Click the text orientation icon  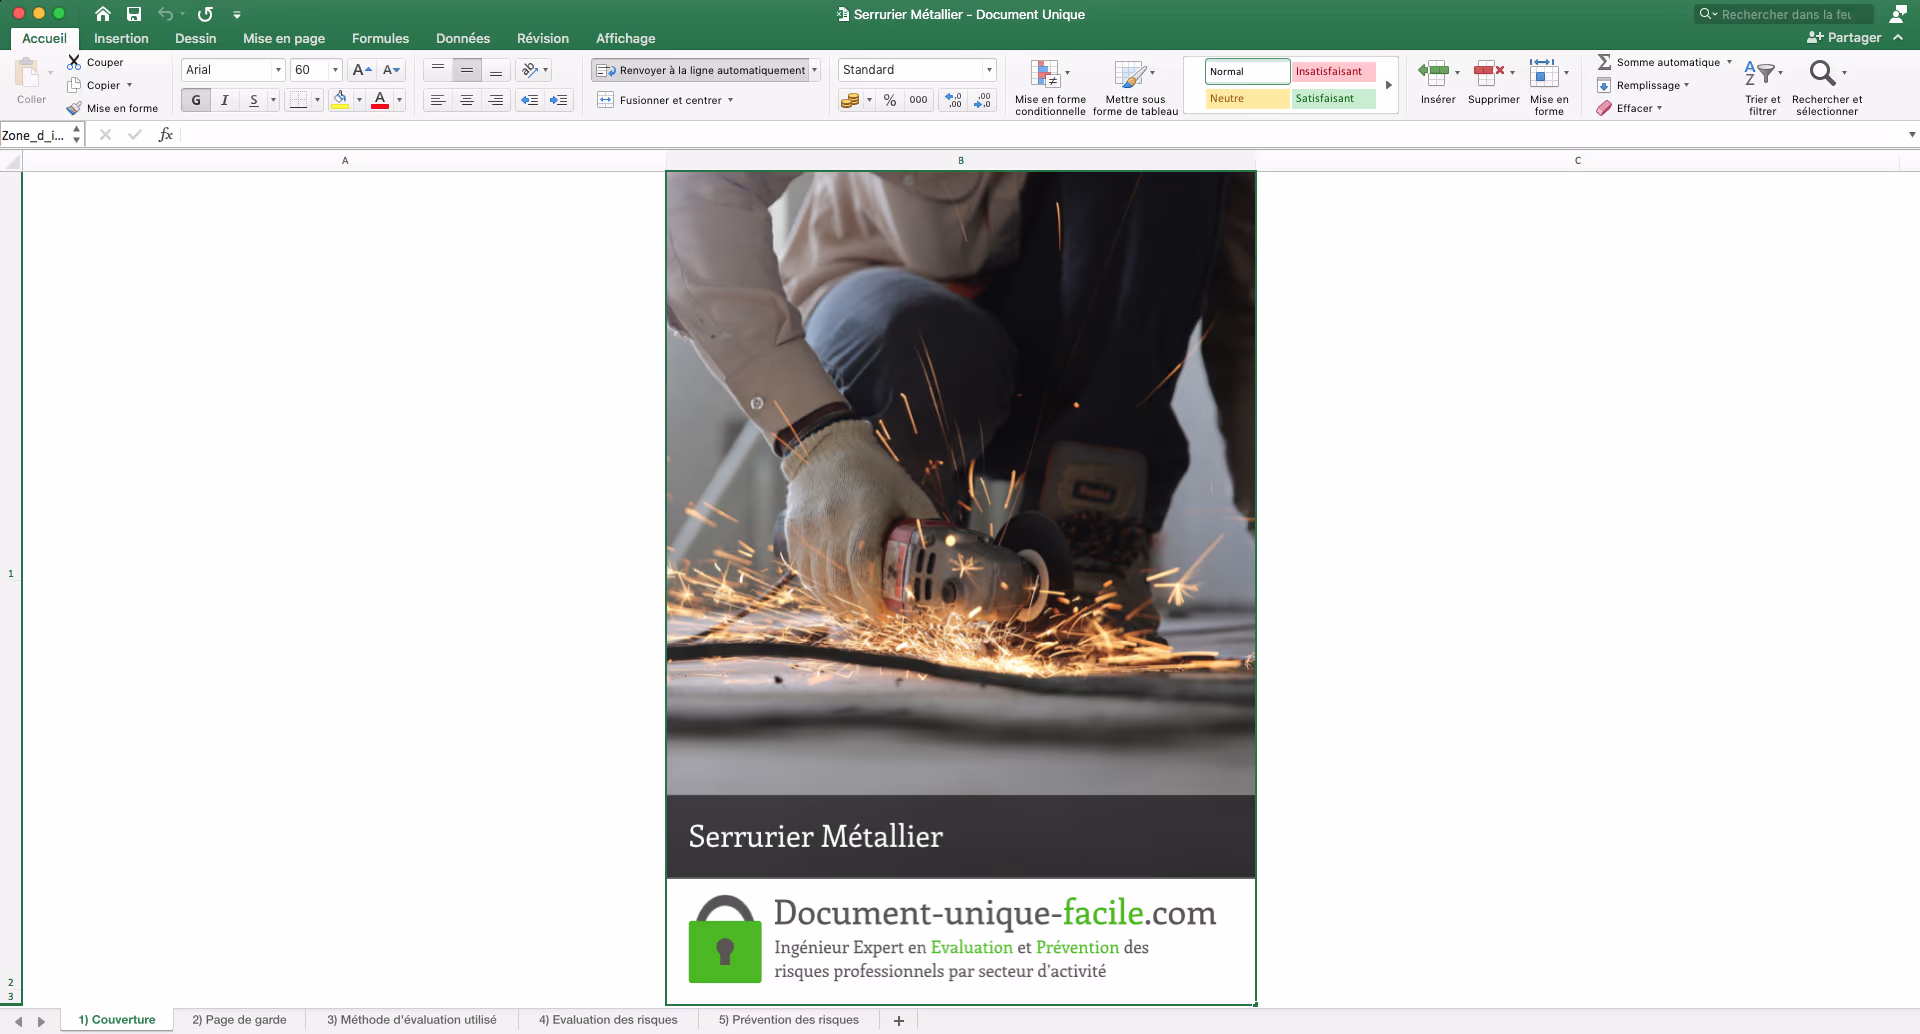point(531,70)
